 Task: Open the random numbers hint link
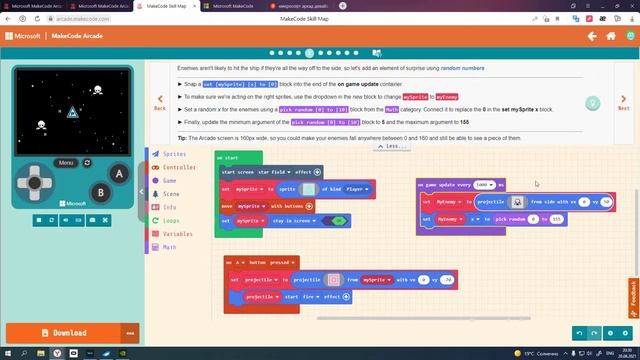tap(462, 68)
